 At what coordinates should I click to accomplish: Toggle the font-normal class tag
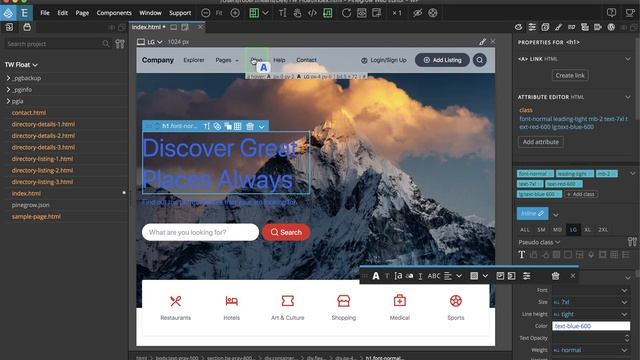coord(535,174)
